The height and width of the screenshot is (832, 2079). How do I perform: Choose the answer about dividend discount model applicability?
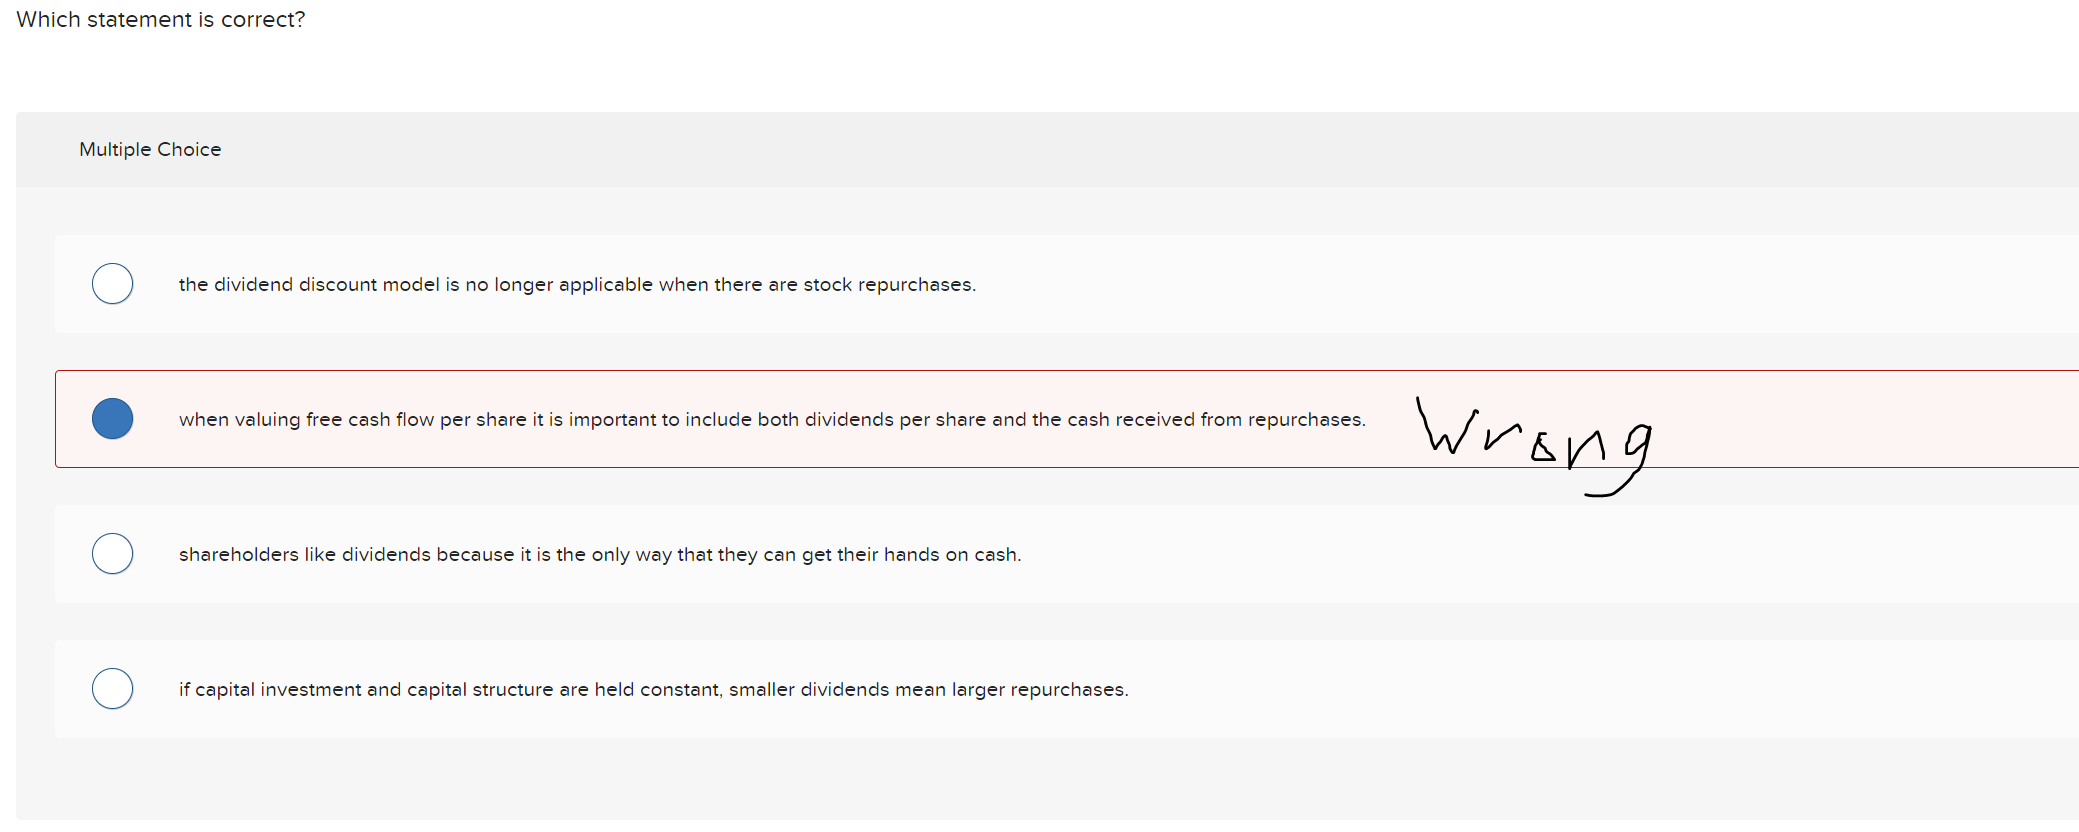(x=577, y=284)
